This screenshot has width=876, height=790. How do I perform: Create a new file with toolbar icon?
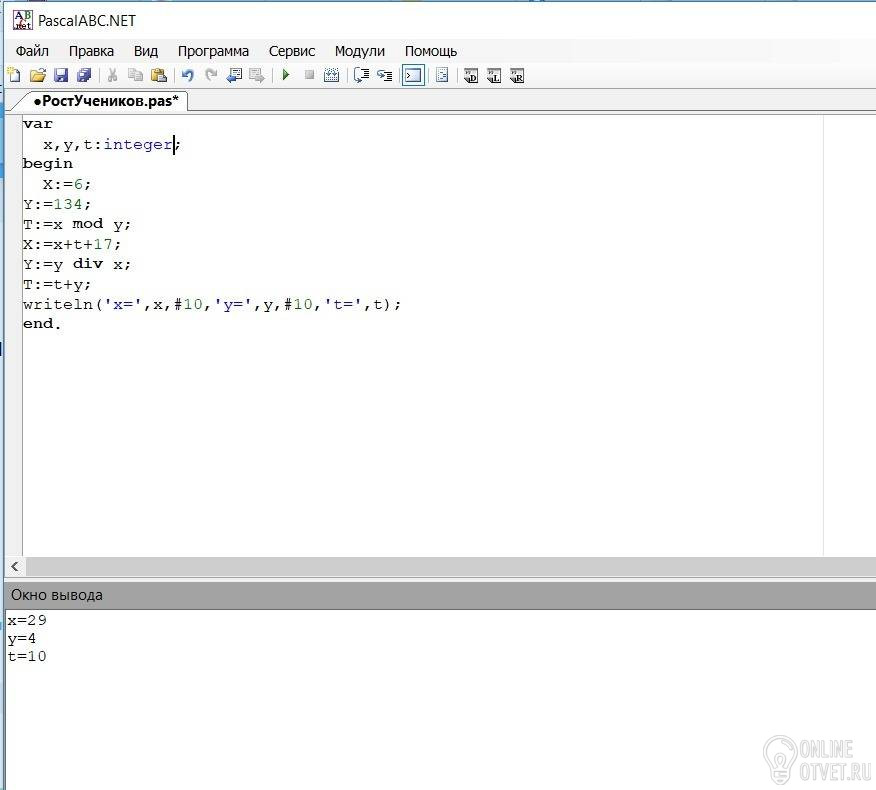14,75
